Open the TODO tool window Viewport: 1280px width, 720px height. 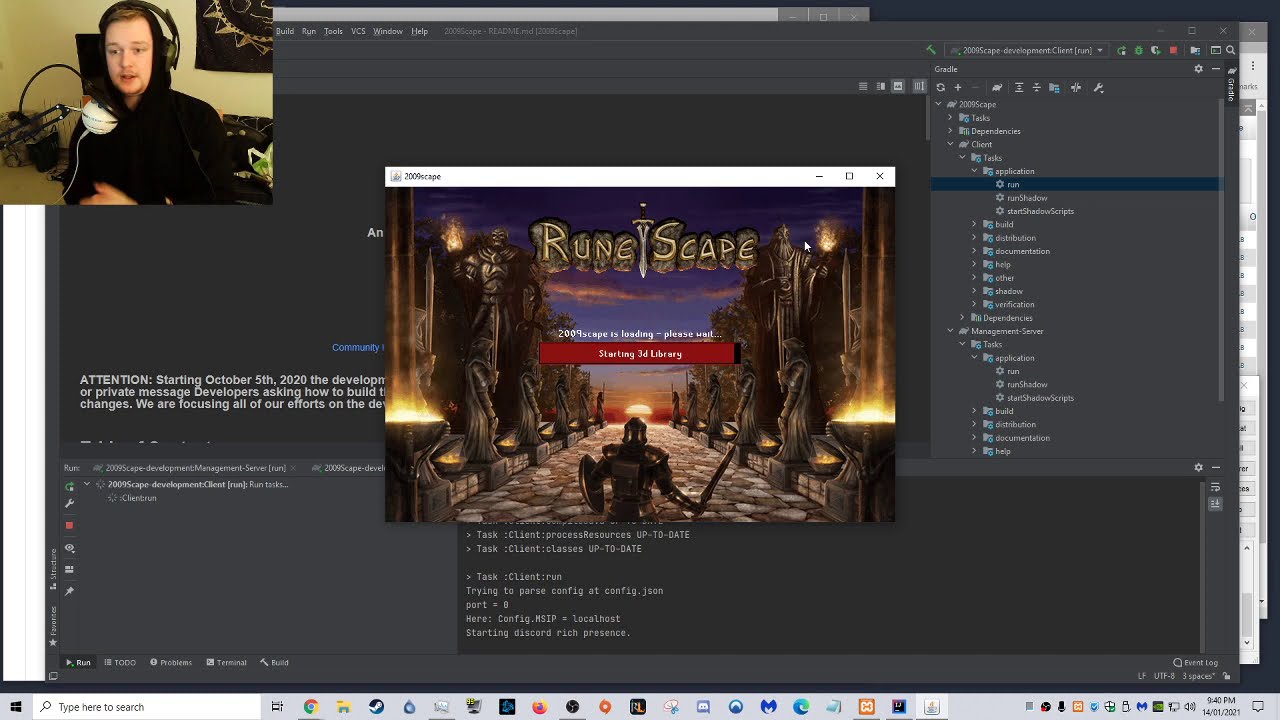tap(120, 662)
